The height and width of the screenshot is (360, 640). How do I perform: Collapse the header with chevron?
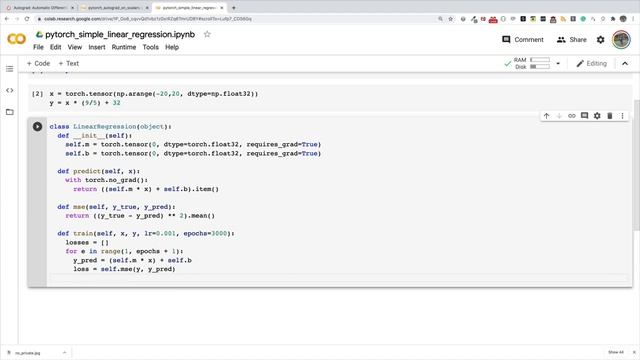pyautogui.click(x=625, y=64)
